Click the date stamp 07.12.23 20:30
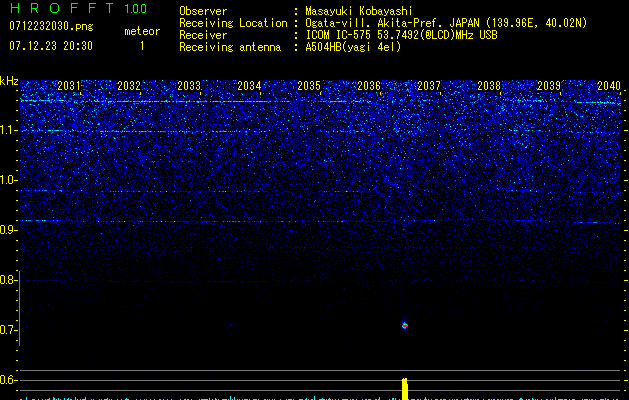 coord(51,46)
